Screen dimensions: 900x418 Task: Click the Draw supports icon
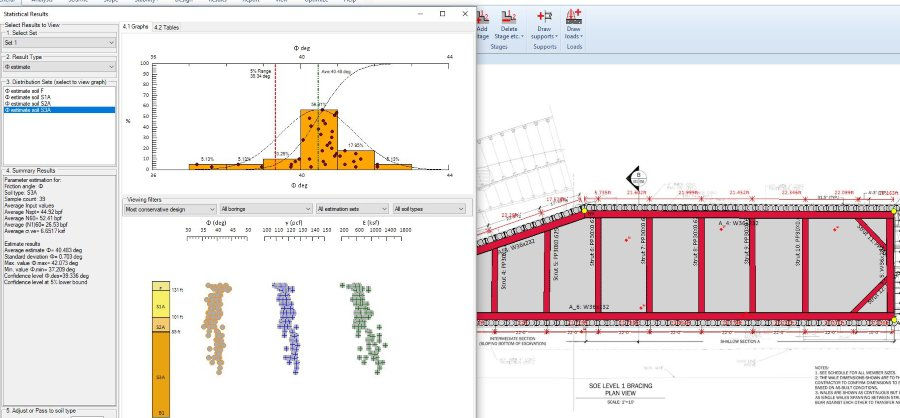point(544,17)
